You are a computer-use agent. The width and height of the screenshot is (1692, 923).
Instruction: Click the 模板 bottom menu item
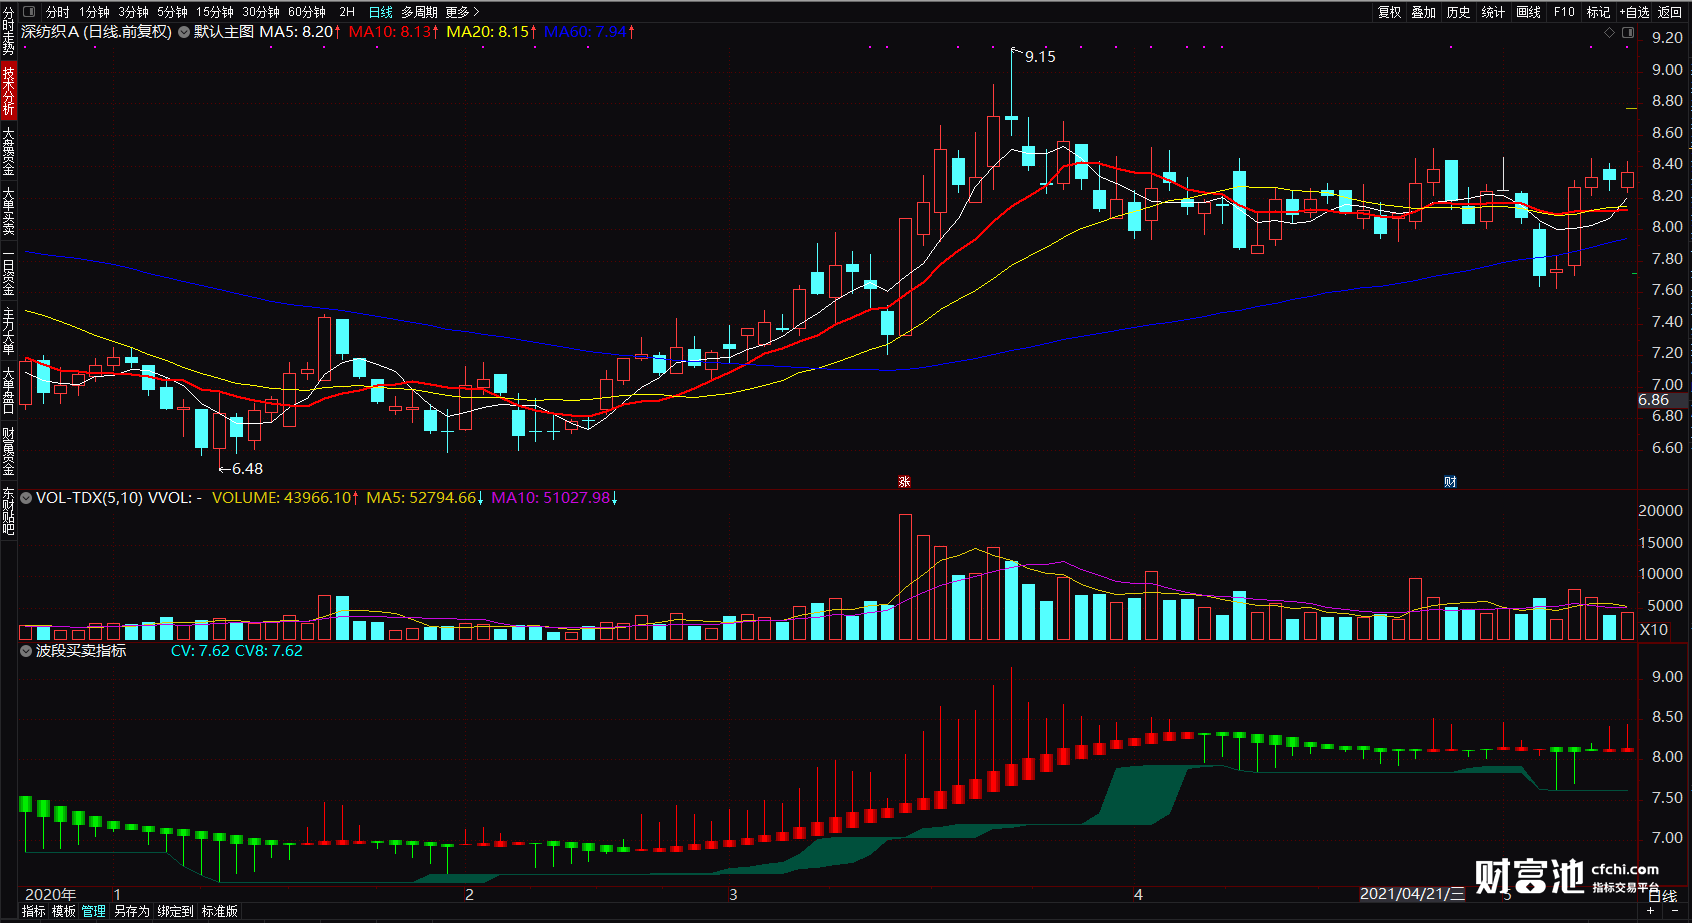coord(64,911)
